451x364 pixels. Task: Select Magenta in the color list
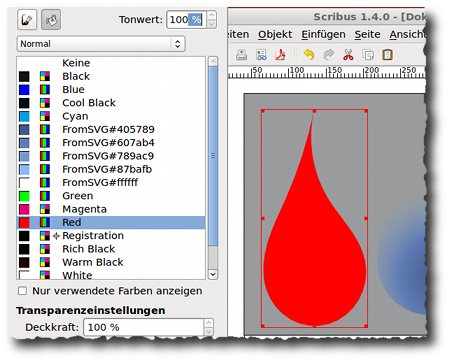[111, 209]
